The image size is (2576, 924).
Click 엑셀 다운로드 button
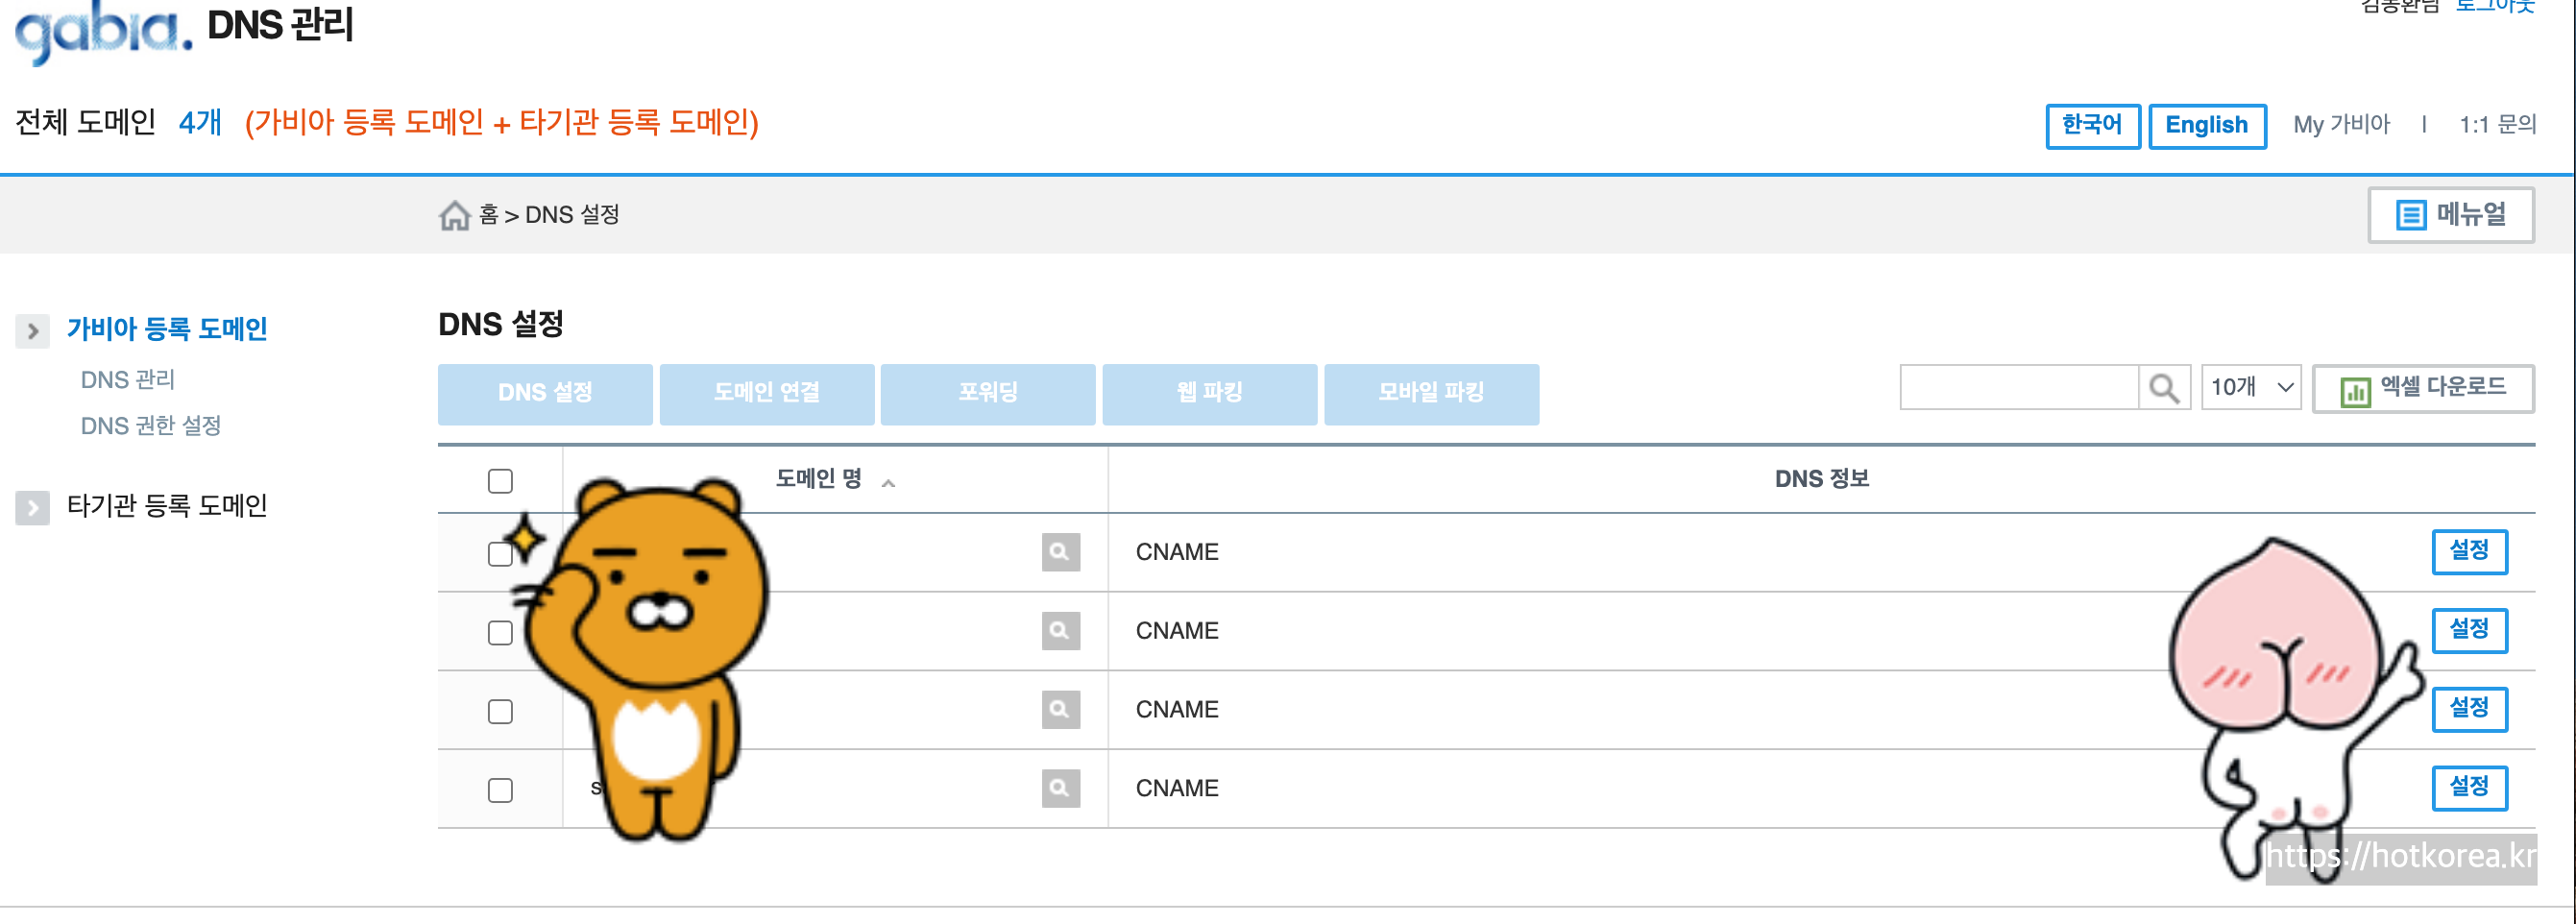click(2424, 388)
